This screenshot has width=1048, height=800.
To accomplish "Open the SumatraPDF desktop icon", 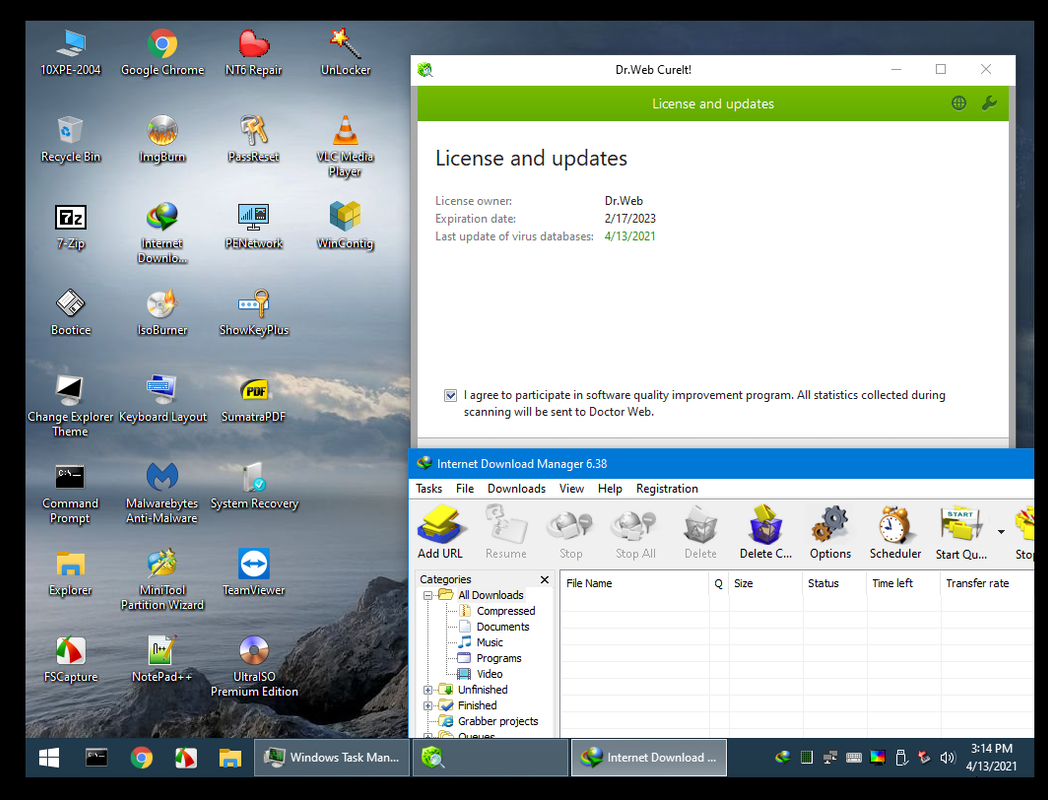I will [x=253, y=399].
